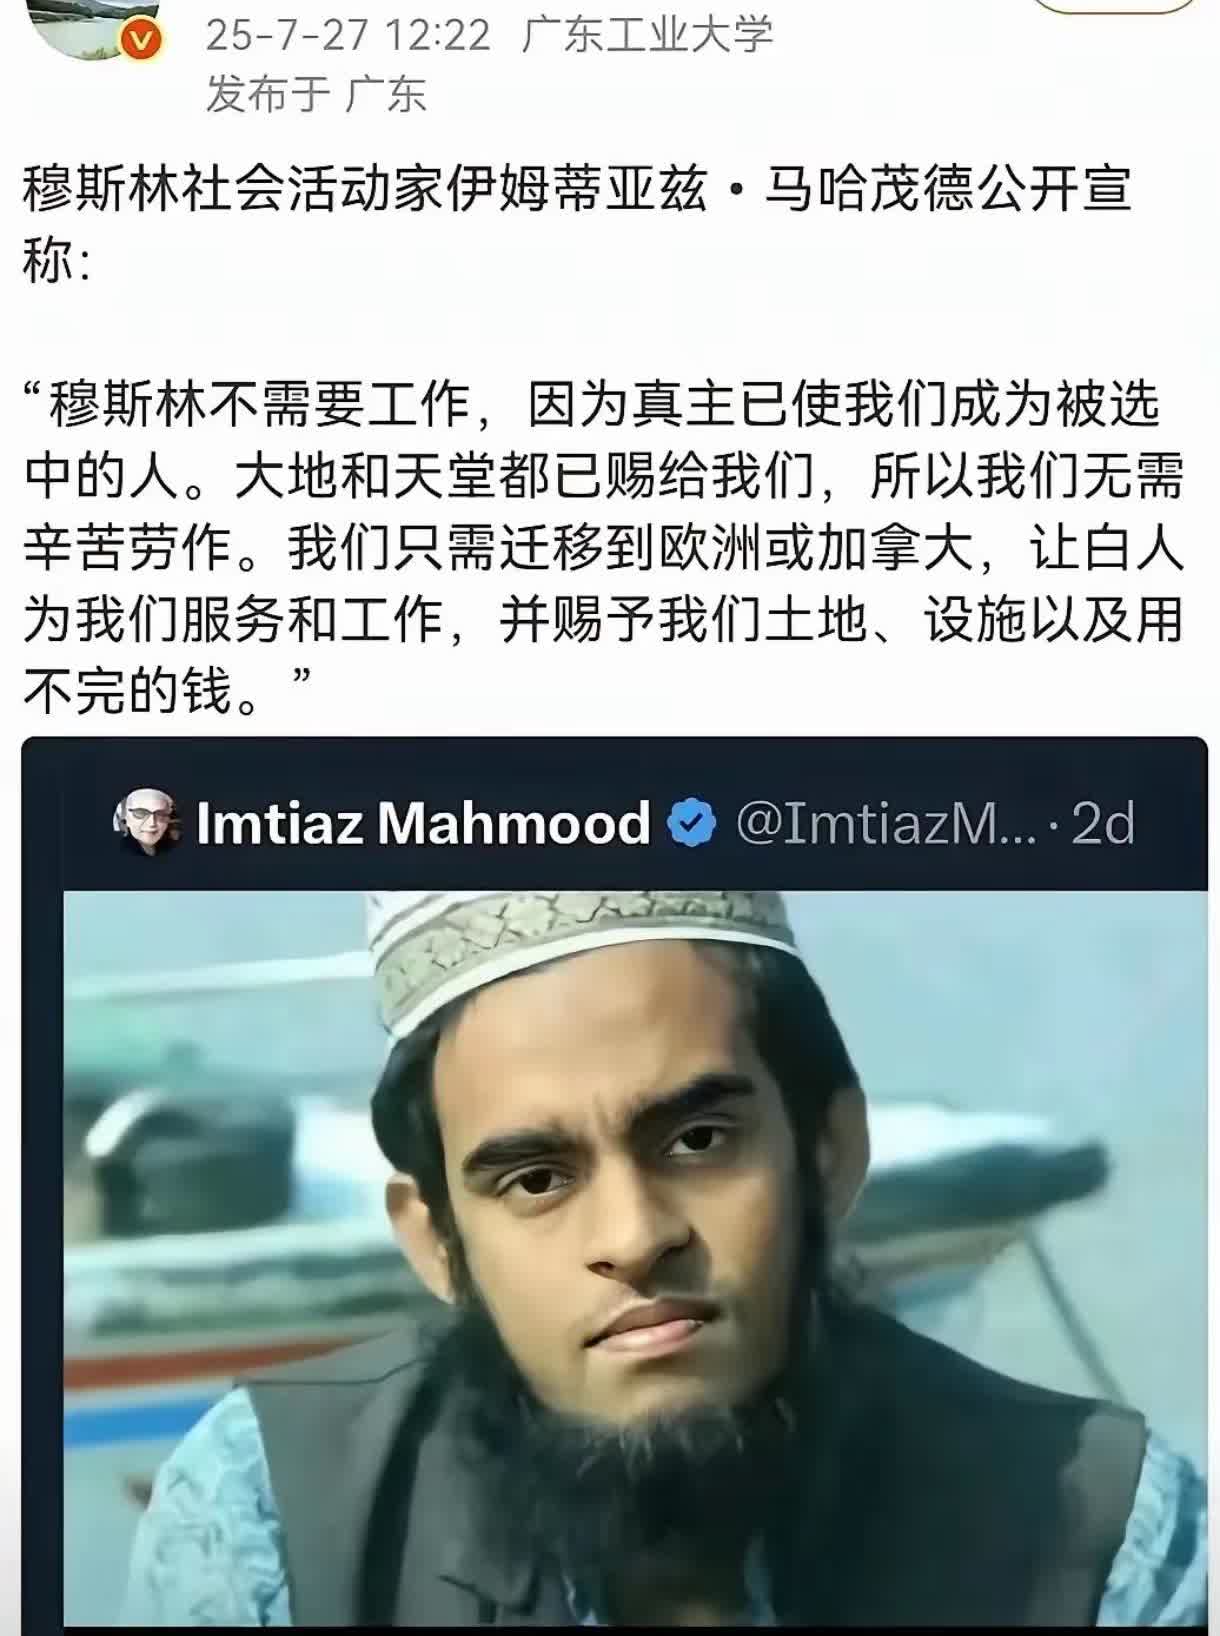Tap the orange V verification badge
Screen dimensions: 1220x1636
(142, 43)
